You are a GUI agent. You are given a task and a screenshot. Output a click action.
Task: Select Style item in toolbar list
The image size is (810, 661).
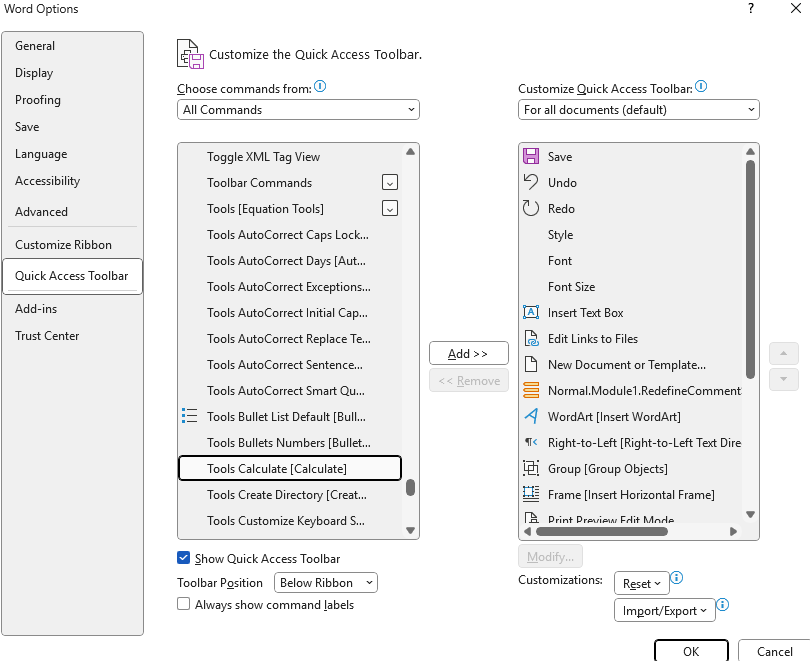pos(631,234)
